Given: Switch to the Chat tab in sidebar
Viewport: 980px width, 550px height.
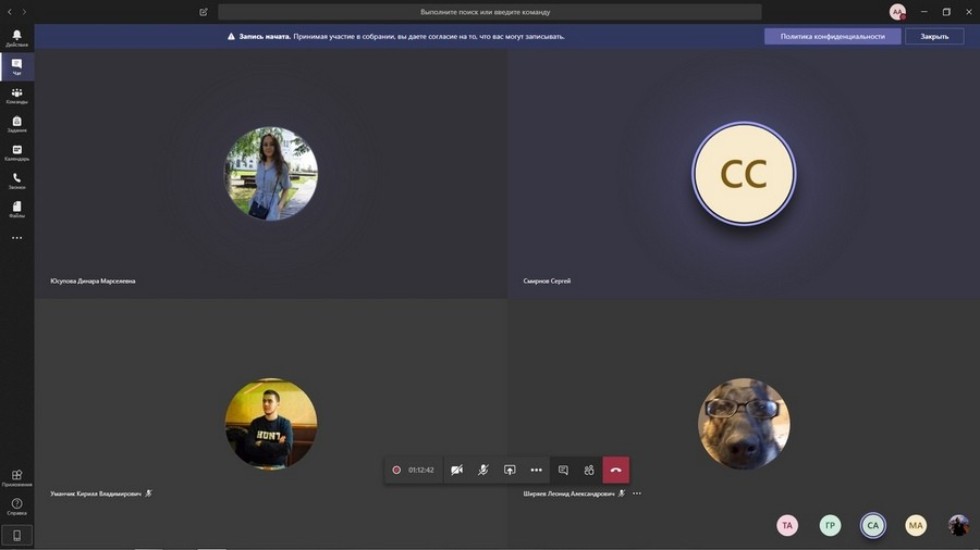Looking at the screenshot, I should pyautogui.click(x=16, y=67).
